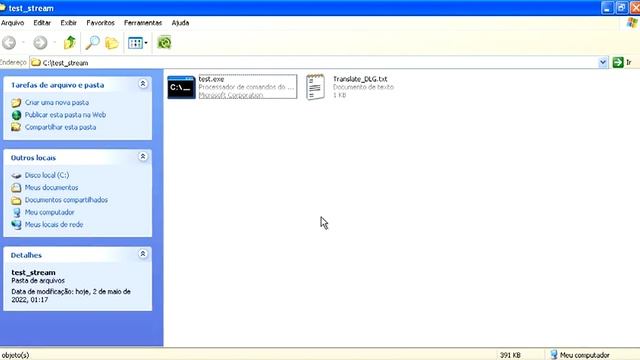Click the Meus documentos folder icon

[16, 188]
